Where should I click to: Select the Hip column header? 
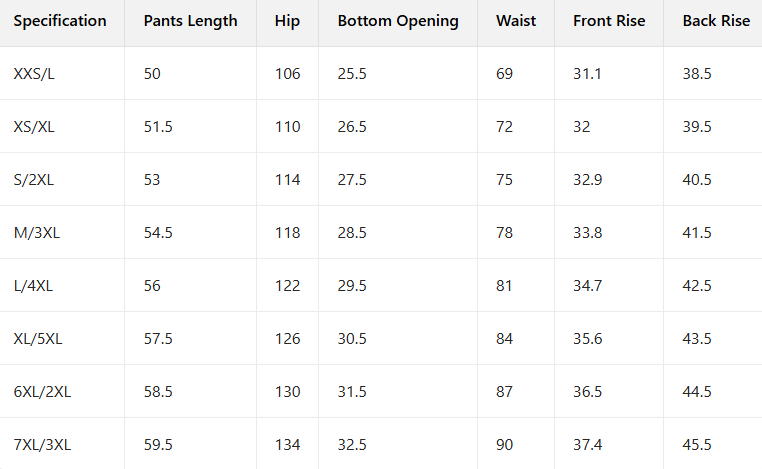pyautogui.click(x=286, y=21)
